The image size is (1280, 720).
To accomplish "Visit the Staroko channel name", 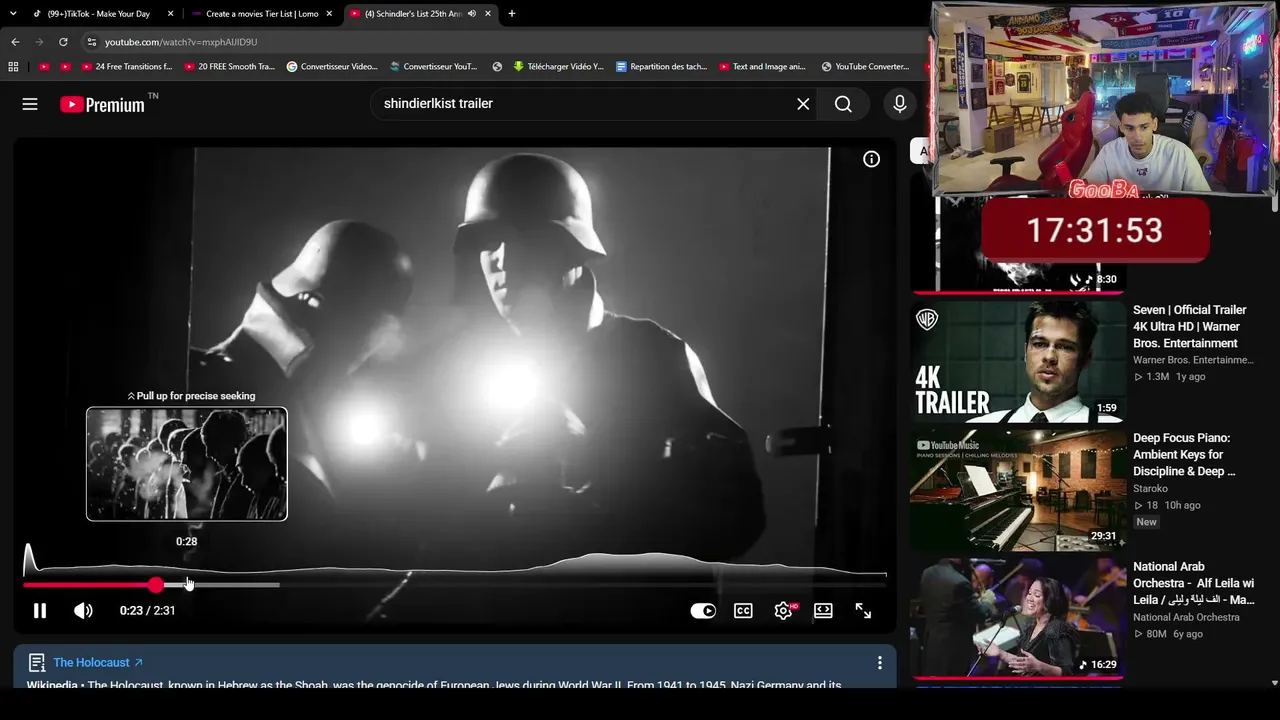I will 1150,489.
